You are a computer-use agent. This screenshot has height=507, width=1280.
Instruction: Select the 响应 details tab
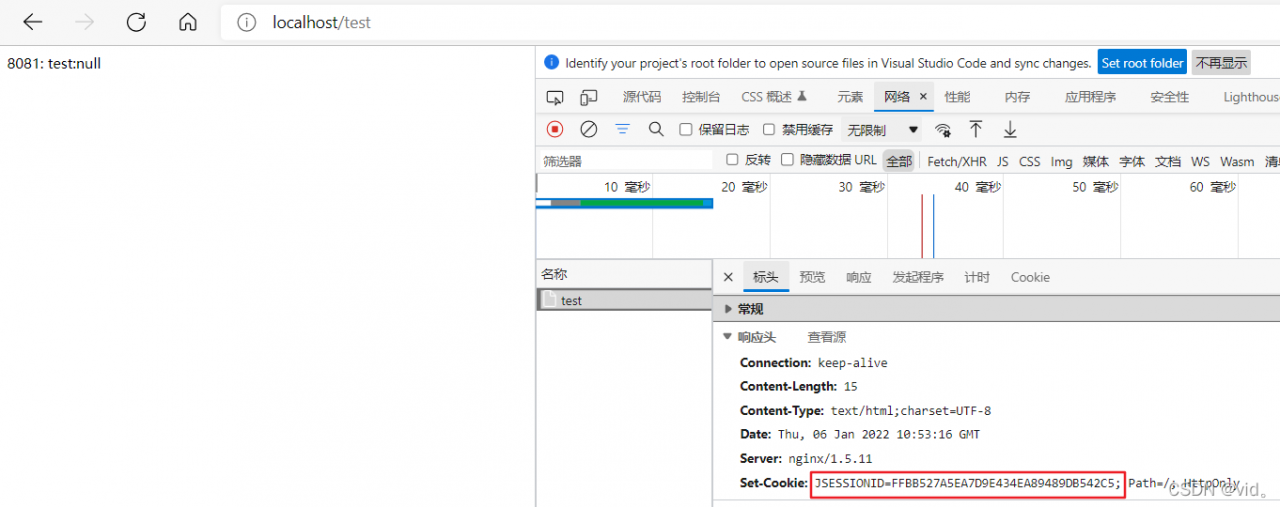(858, 277)
